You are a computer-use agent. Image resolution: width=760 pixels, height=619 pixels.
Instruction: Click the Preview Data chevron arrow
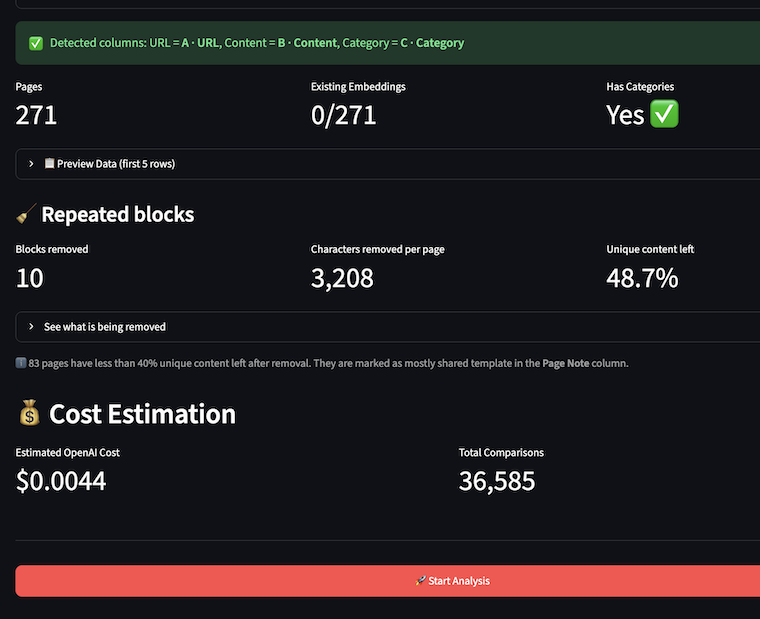[x=31, y=164]
